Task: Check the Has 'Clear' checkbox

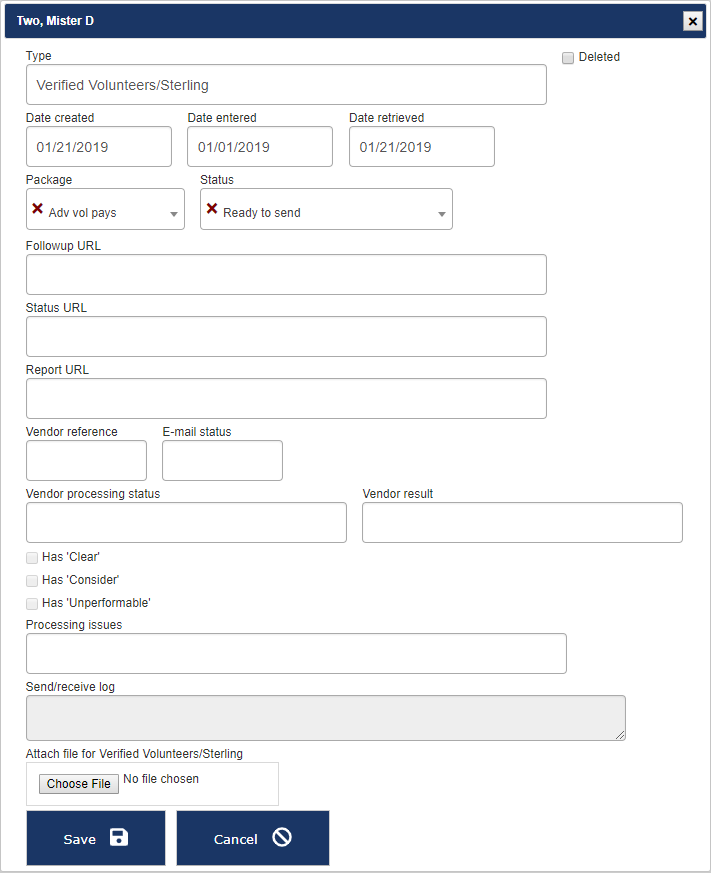Action: pyautogui.click(x=32, y=558)
